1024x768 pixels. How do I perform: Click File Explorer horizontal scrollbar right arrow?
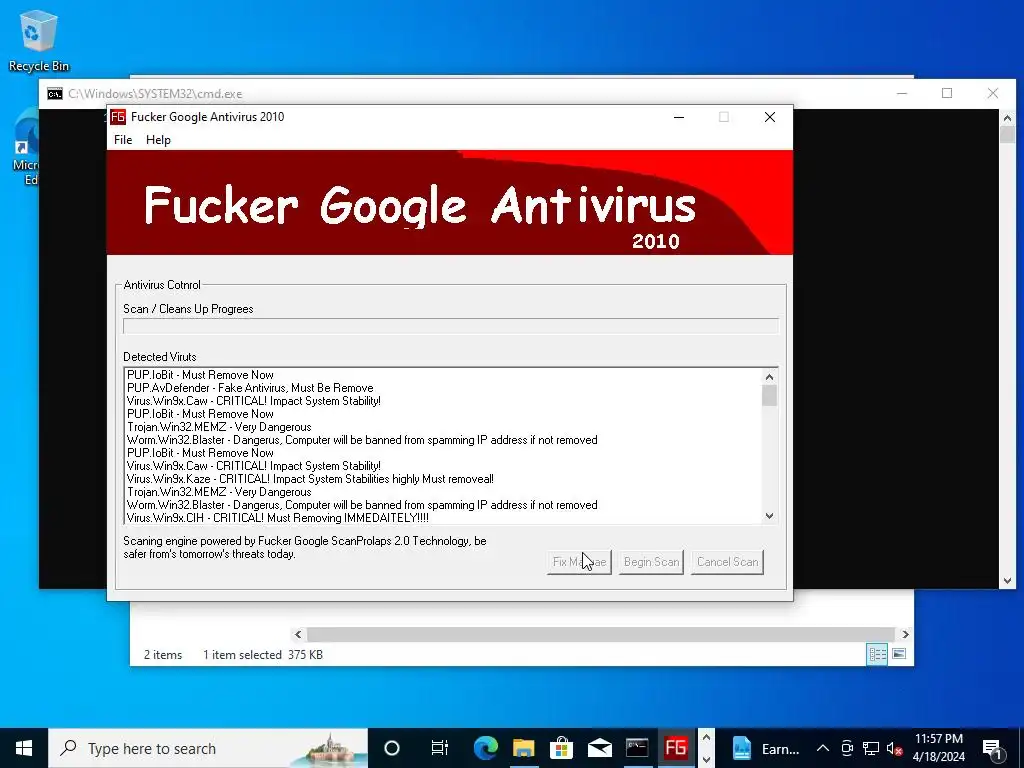pyautogui.click(x=905, y=634)
